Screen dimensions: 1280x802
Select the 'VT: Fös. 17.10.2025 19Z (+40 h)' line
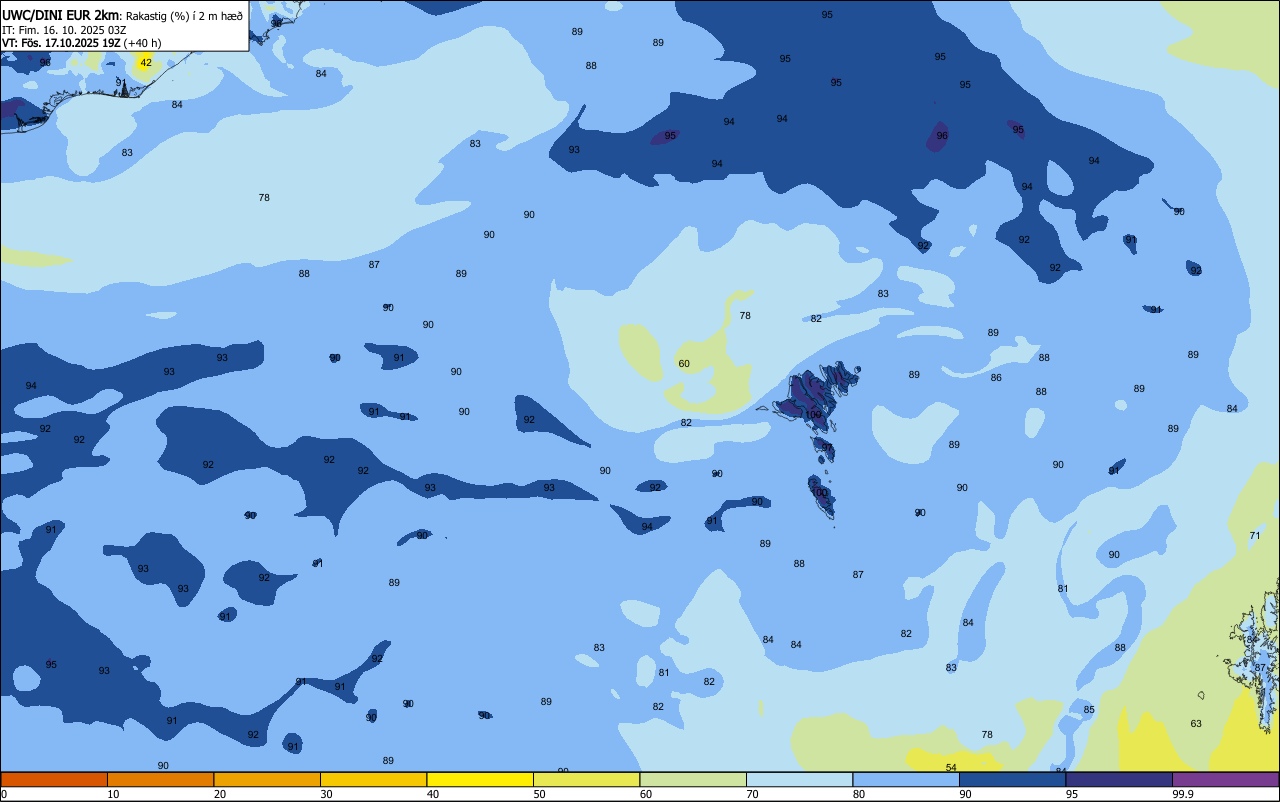pyautogui.click(x=81, y=43)
